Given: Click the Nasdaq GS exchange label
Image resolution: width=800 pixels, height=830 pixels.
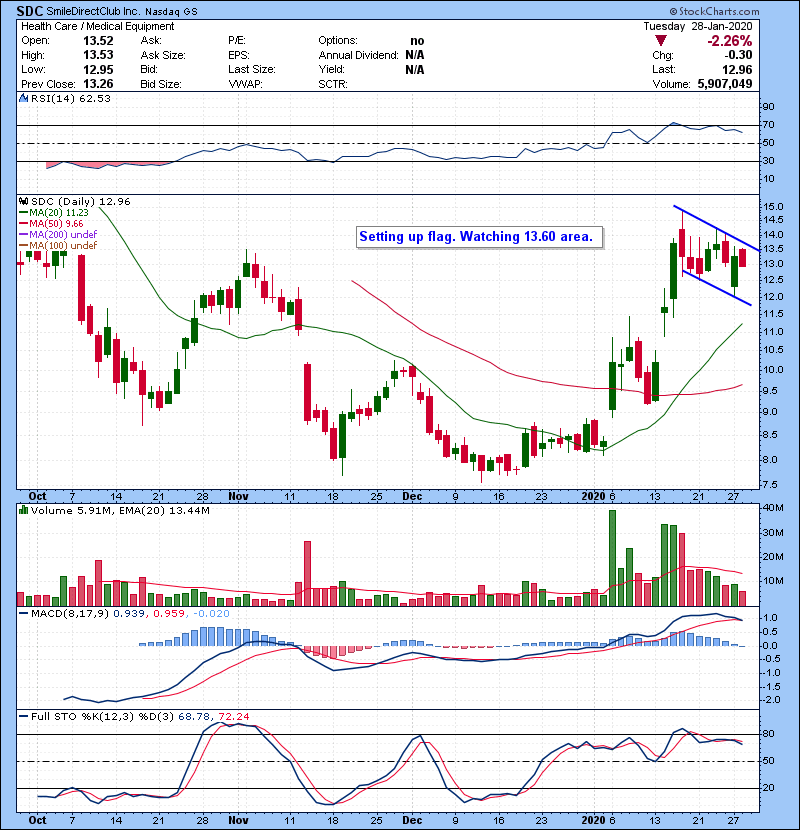Looking at the screenshot, I should point(171,12).
